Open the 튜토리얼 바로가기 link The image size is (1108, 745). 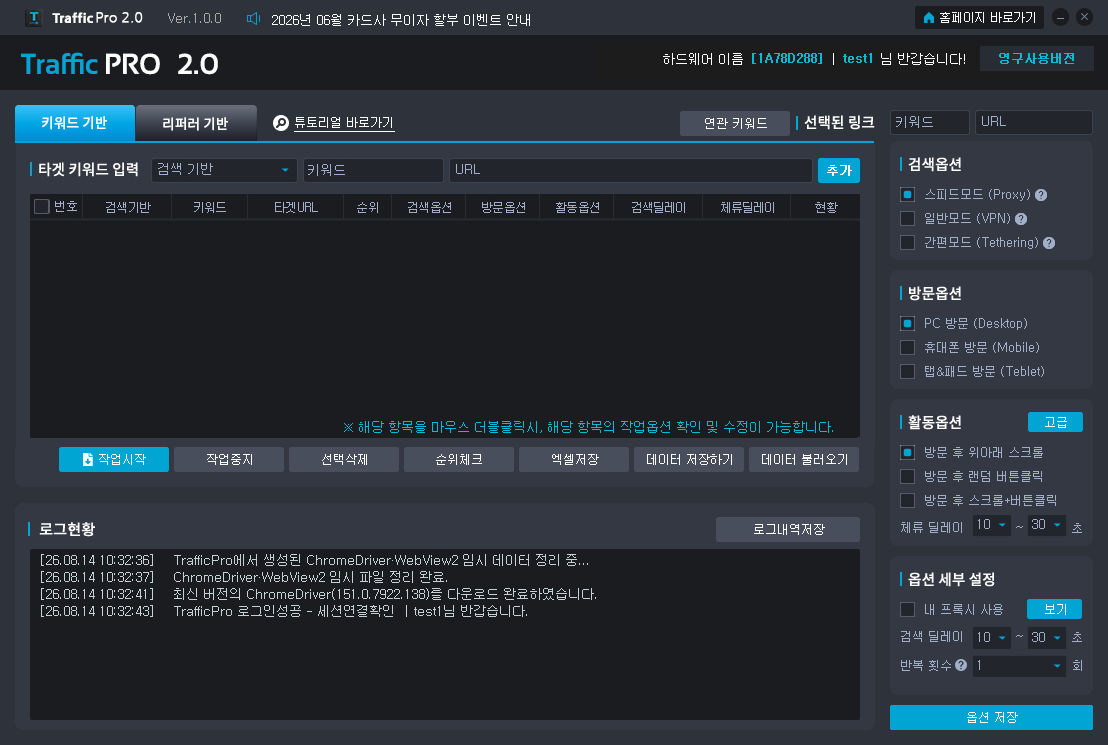pos(343,123)
